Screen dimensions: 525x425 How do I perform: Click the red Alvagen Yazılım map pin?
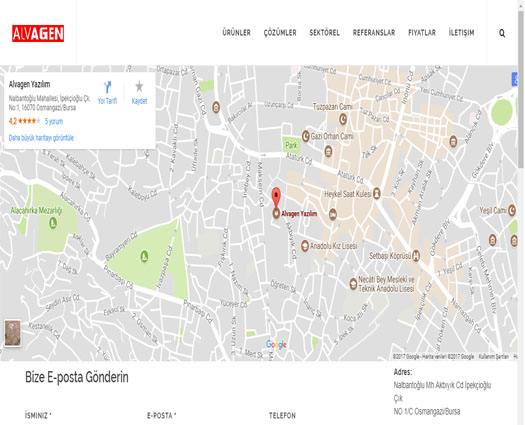(x=276, y=198)
